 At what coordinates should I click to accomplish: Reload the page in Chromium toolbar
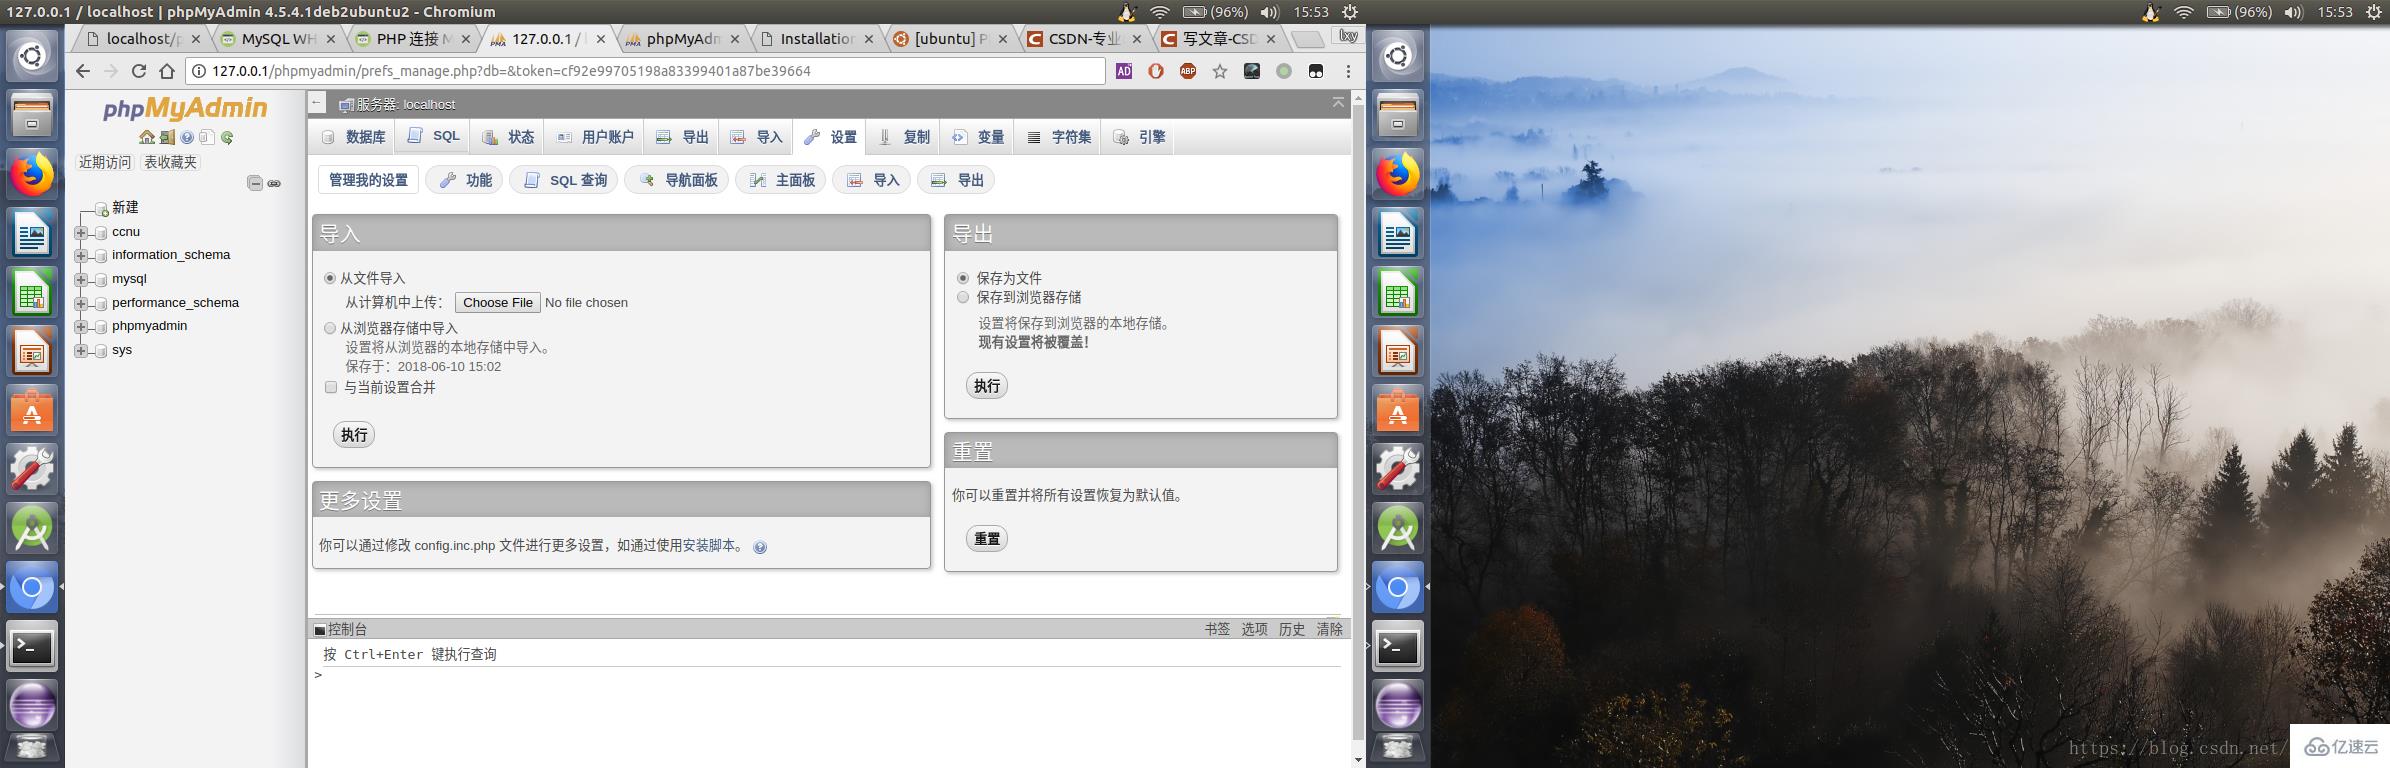[139, 71]
